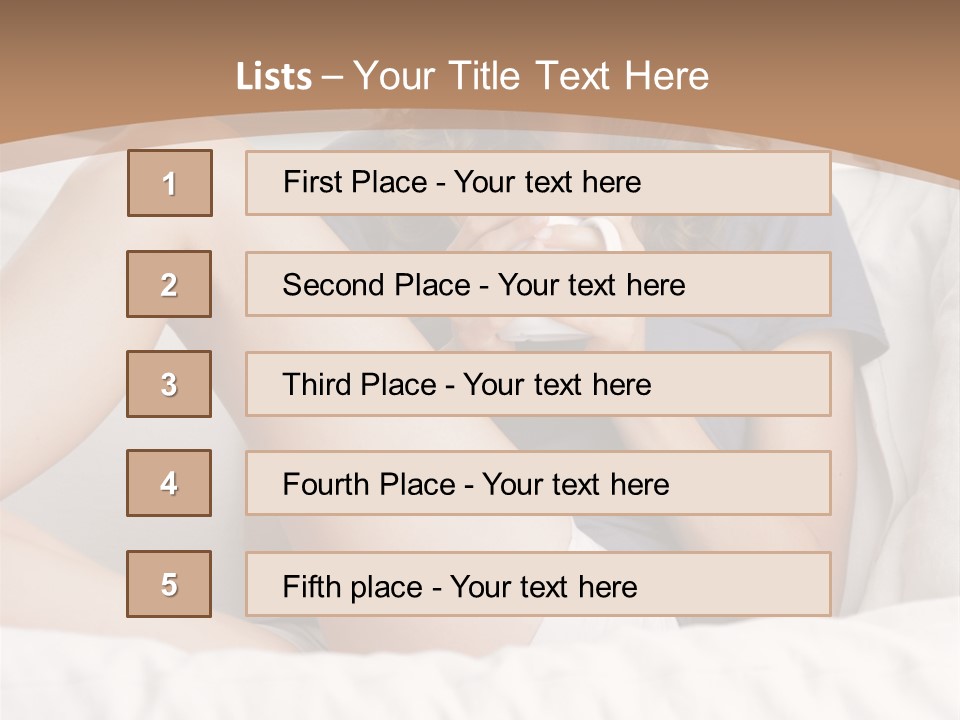The width and height of the screenshot is (960, 720).
Task: Click the number 1 box
Action: pos(170,183)
